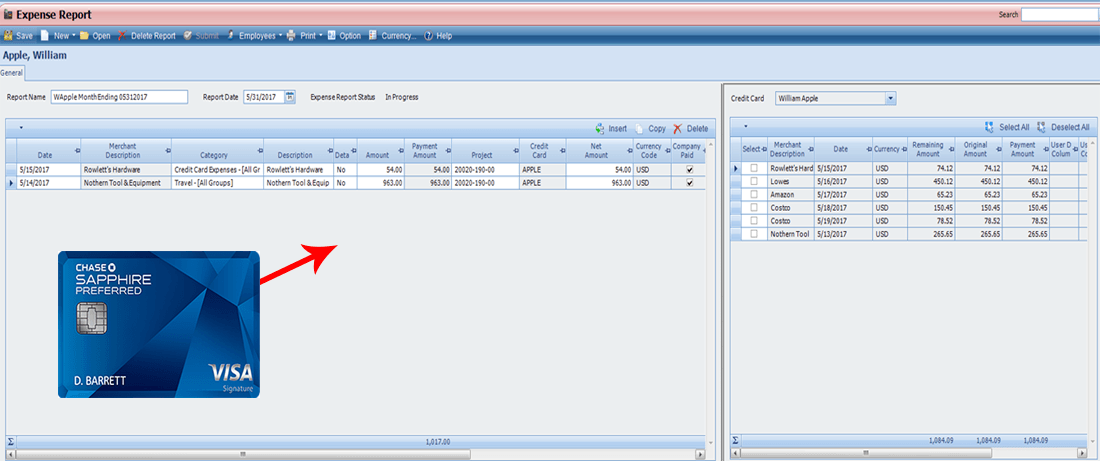This screenshot has width=1100, height=461.
Task: Click the greyed Submit toolbar button
Action: point(201,36)
